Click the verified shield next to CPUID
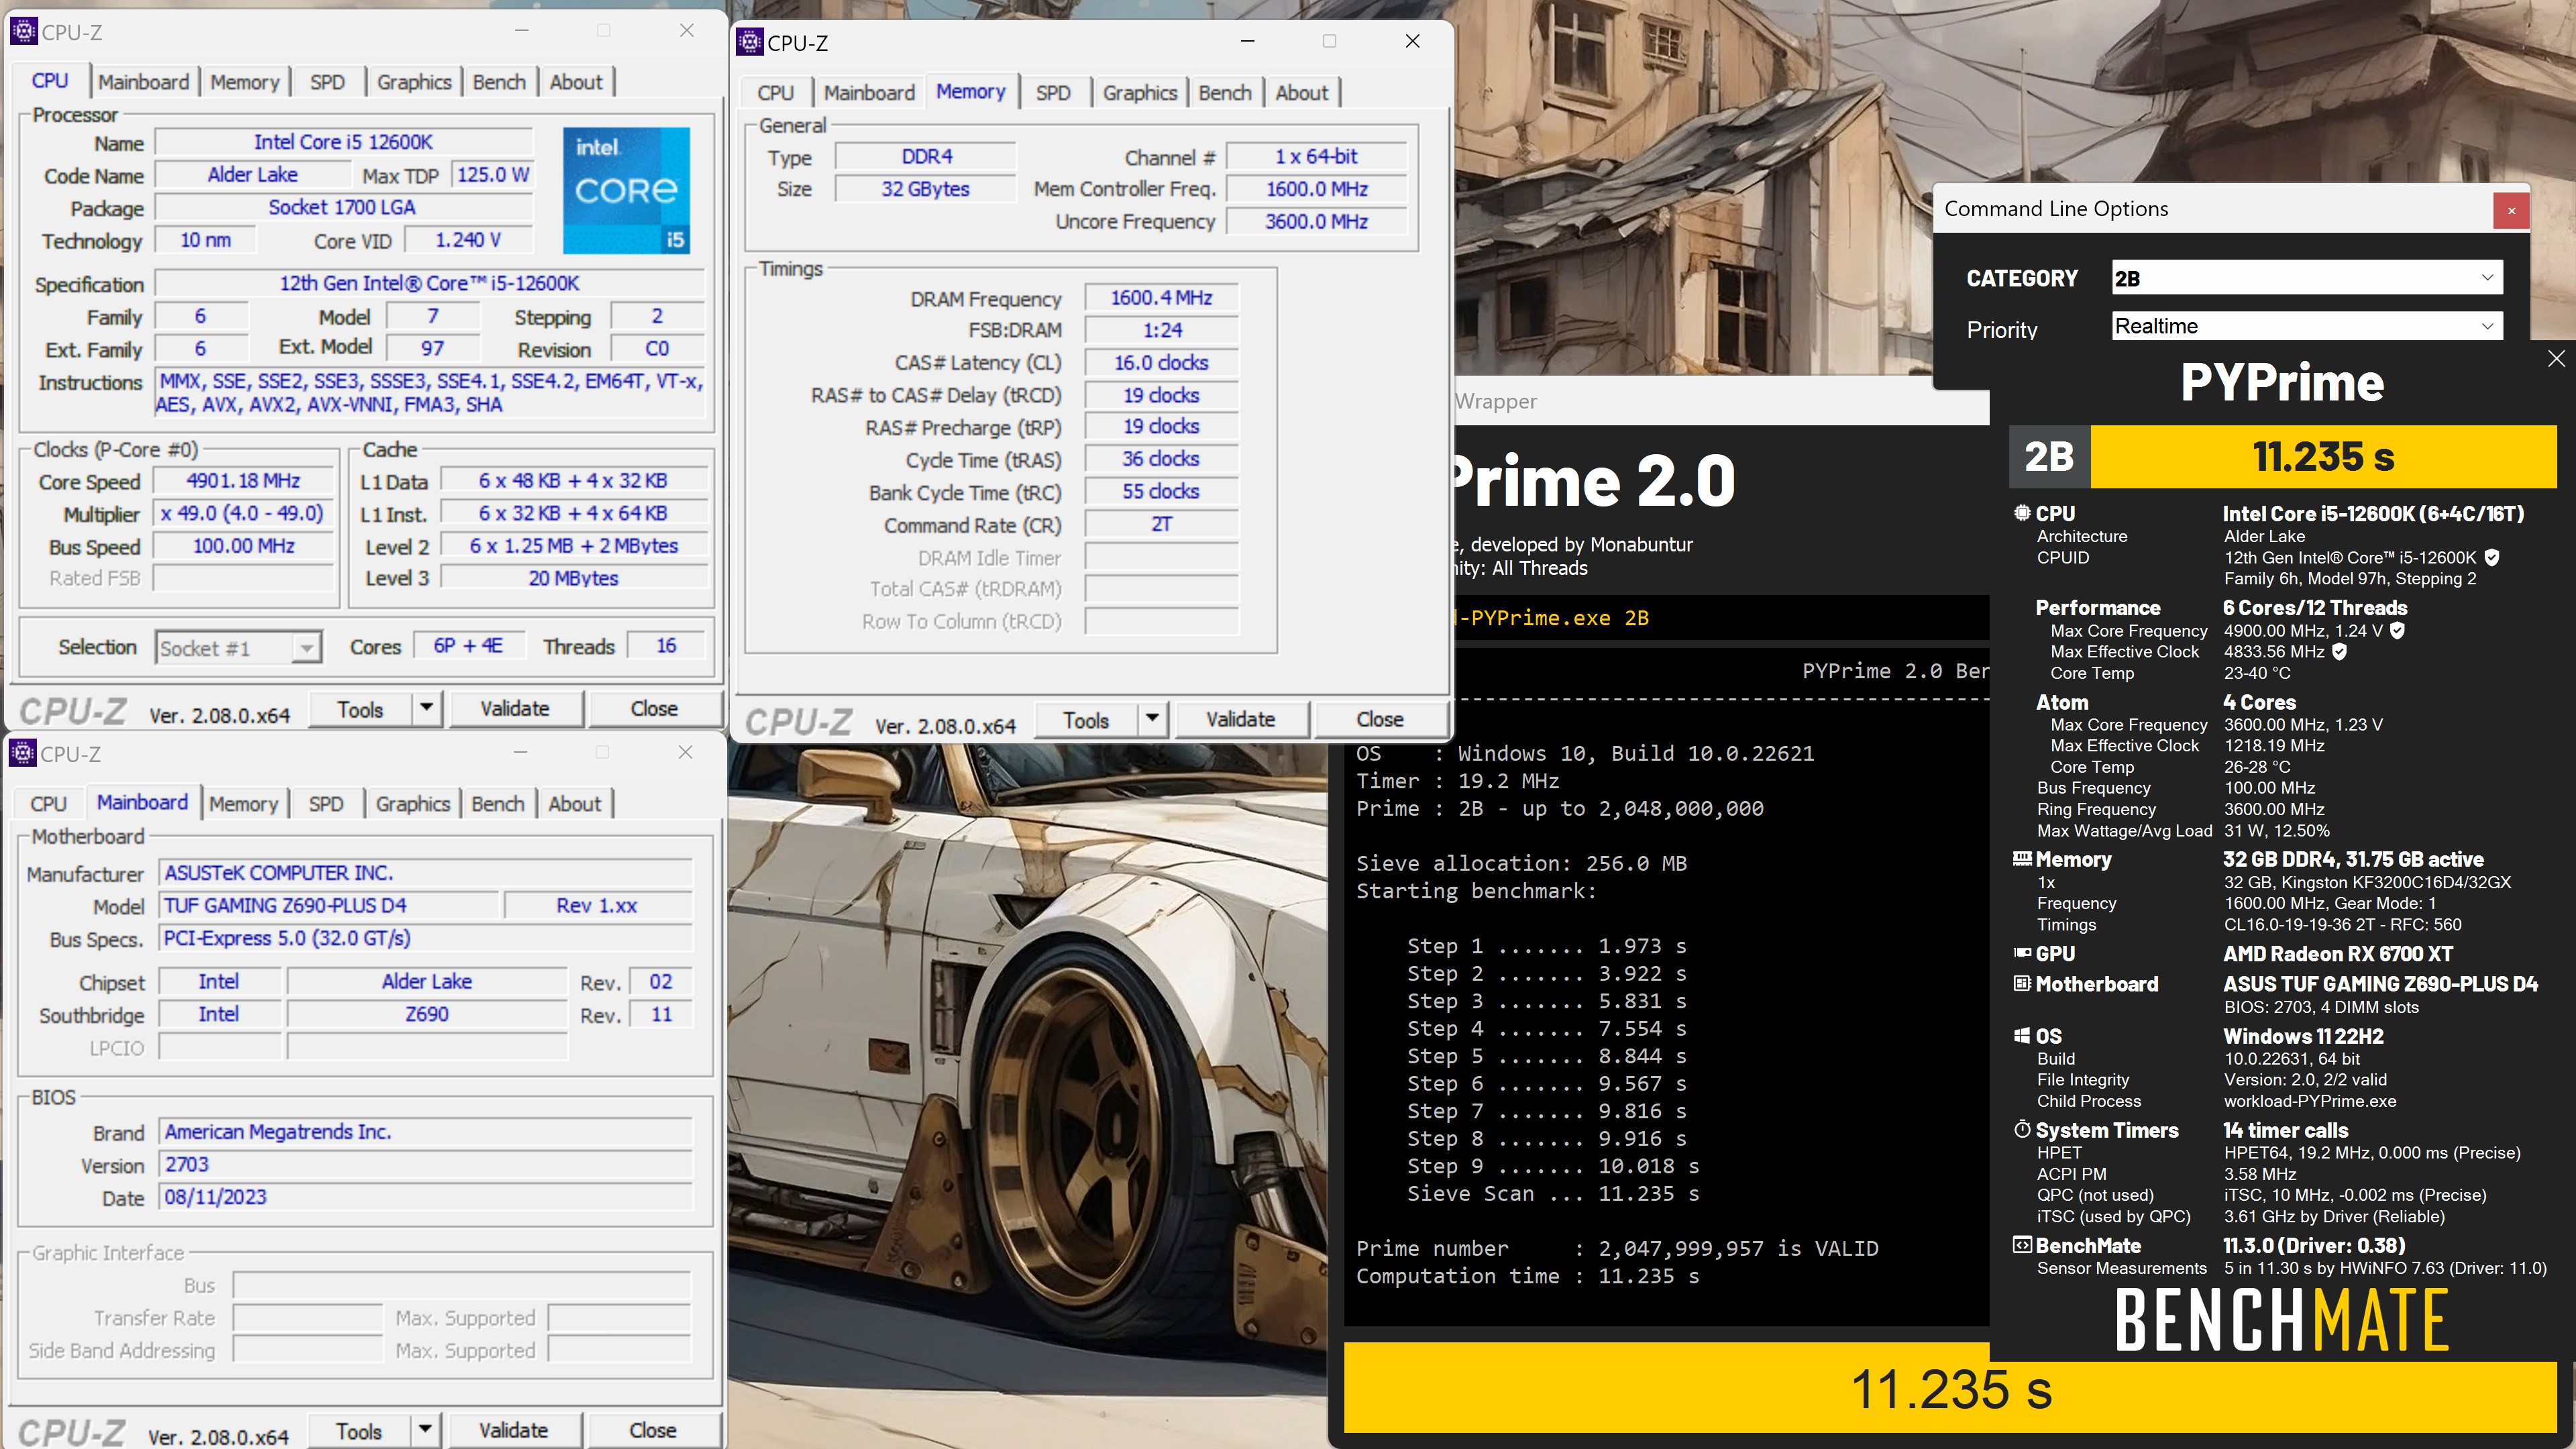 tap(2492, 558)
